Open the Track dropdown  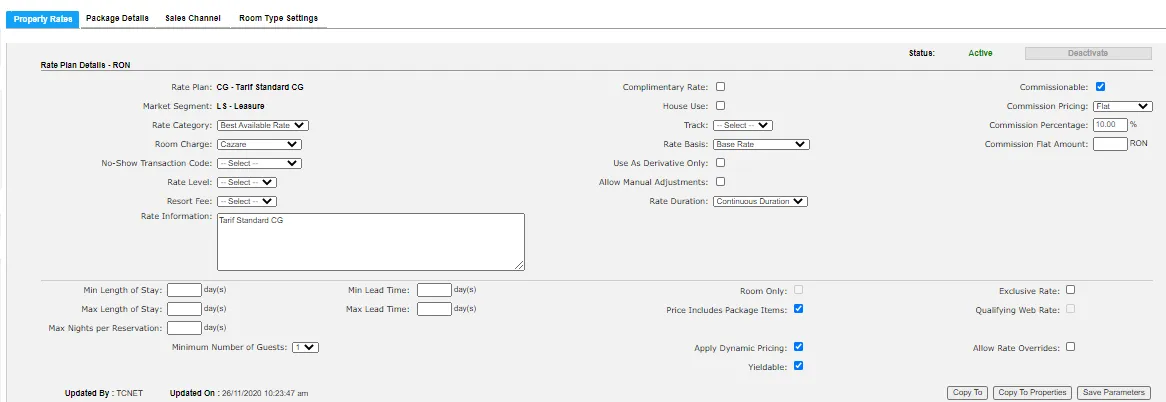[x=743, y=126]
